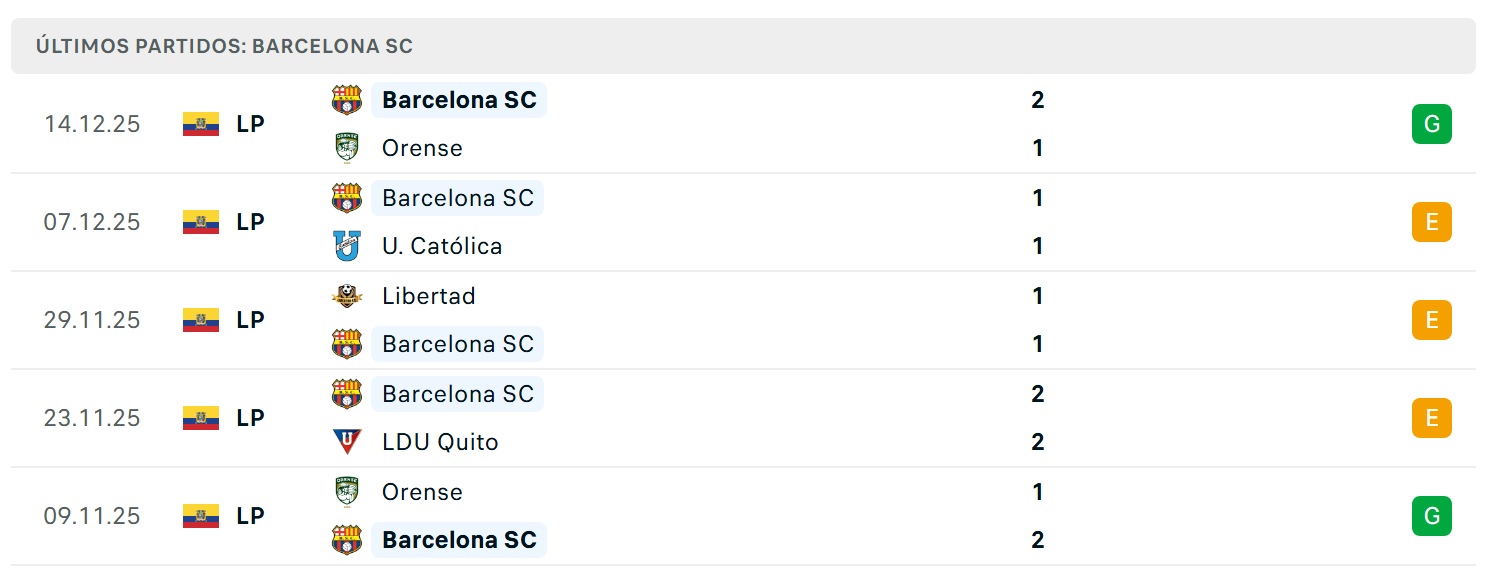Click green G badge for 14.12.25 match
Viewport: 1497px width, 582px height.
1432,124
